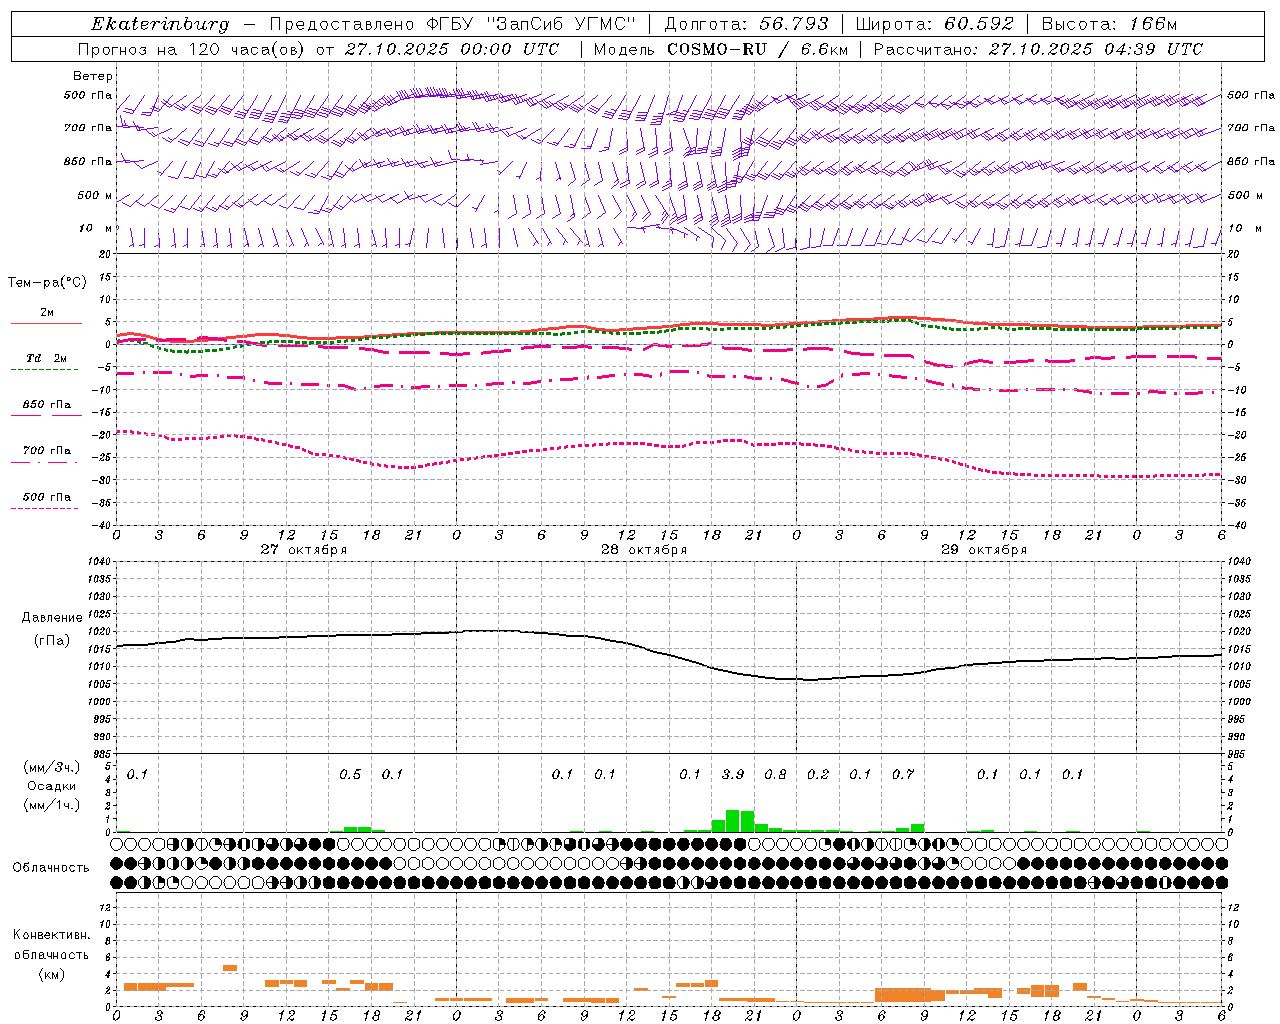Screen dimensions: 1280x1024
Task: Click the Давление panel label
Action: (x=52, y=618)
